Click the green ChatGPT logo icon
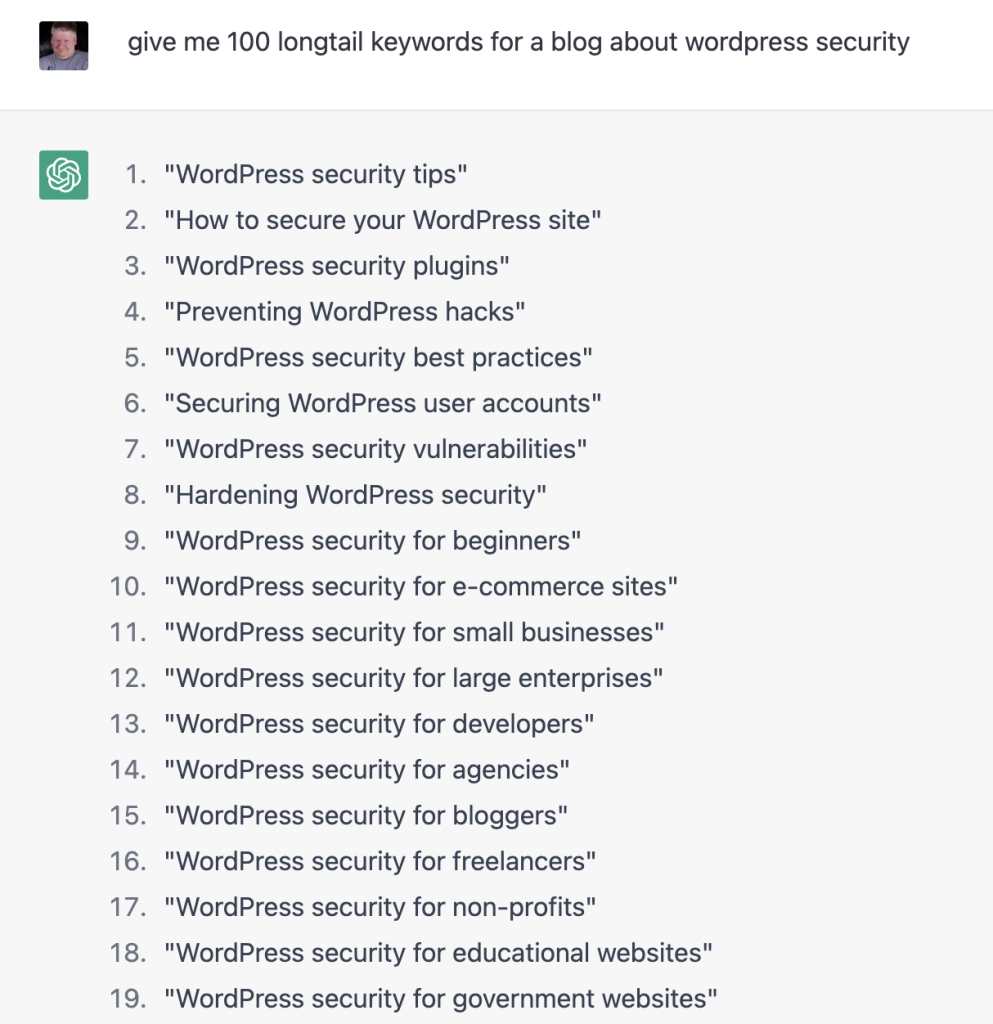This screenshot has width=993, height=1024. (x=64, y=175)
